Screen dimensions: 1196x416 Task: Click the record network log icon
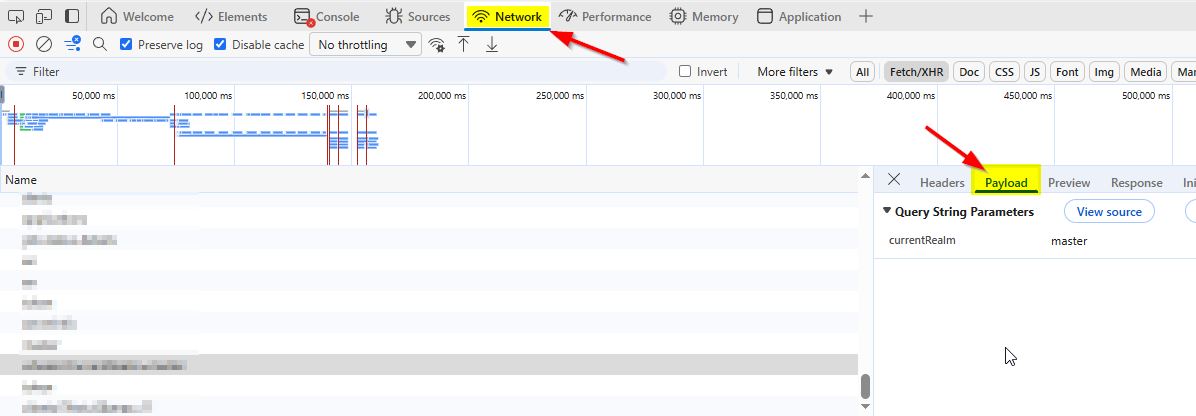[15, 44]
